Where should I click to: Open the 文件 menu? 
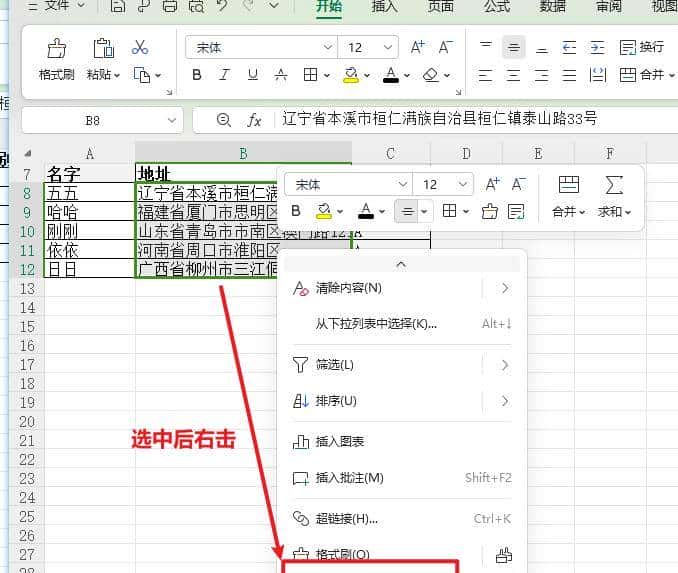(x=55, y=6)
